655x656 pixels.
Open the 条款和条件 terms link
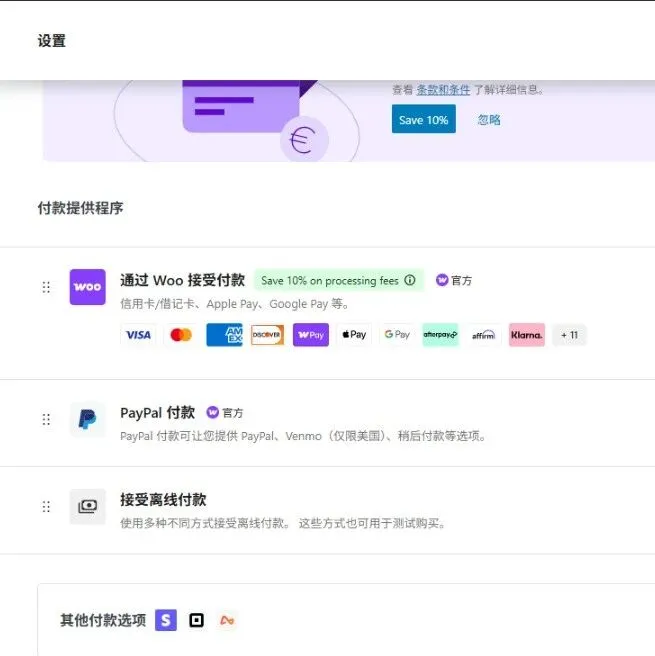click(443, 90)
